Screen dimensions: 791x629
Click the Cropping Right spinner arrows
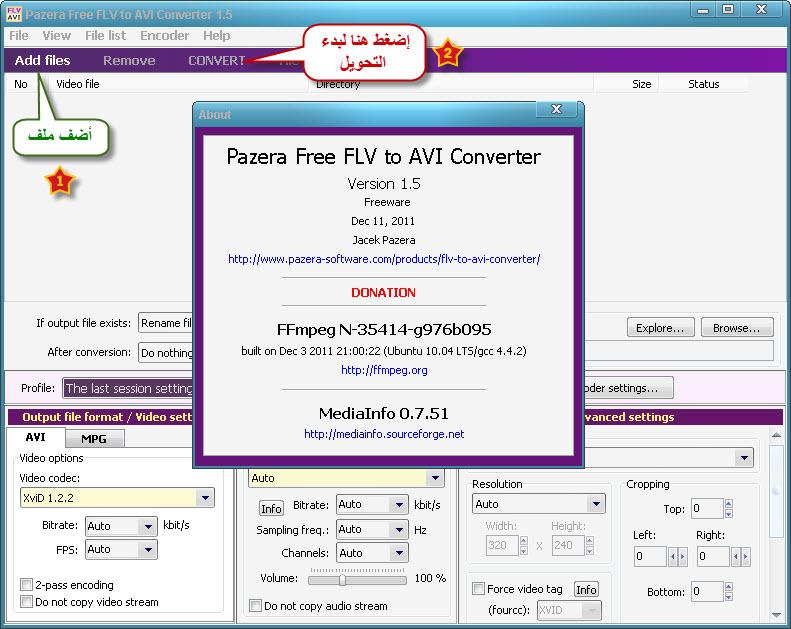coord(741,556)
